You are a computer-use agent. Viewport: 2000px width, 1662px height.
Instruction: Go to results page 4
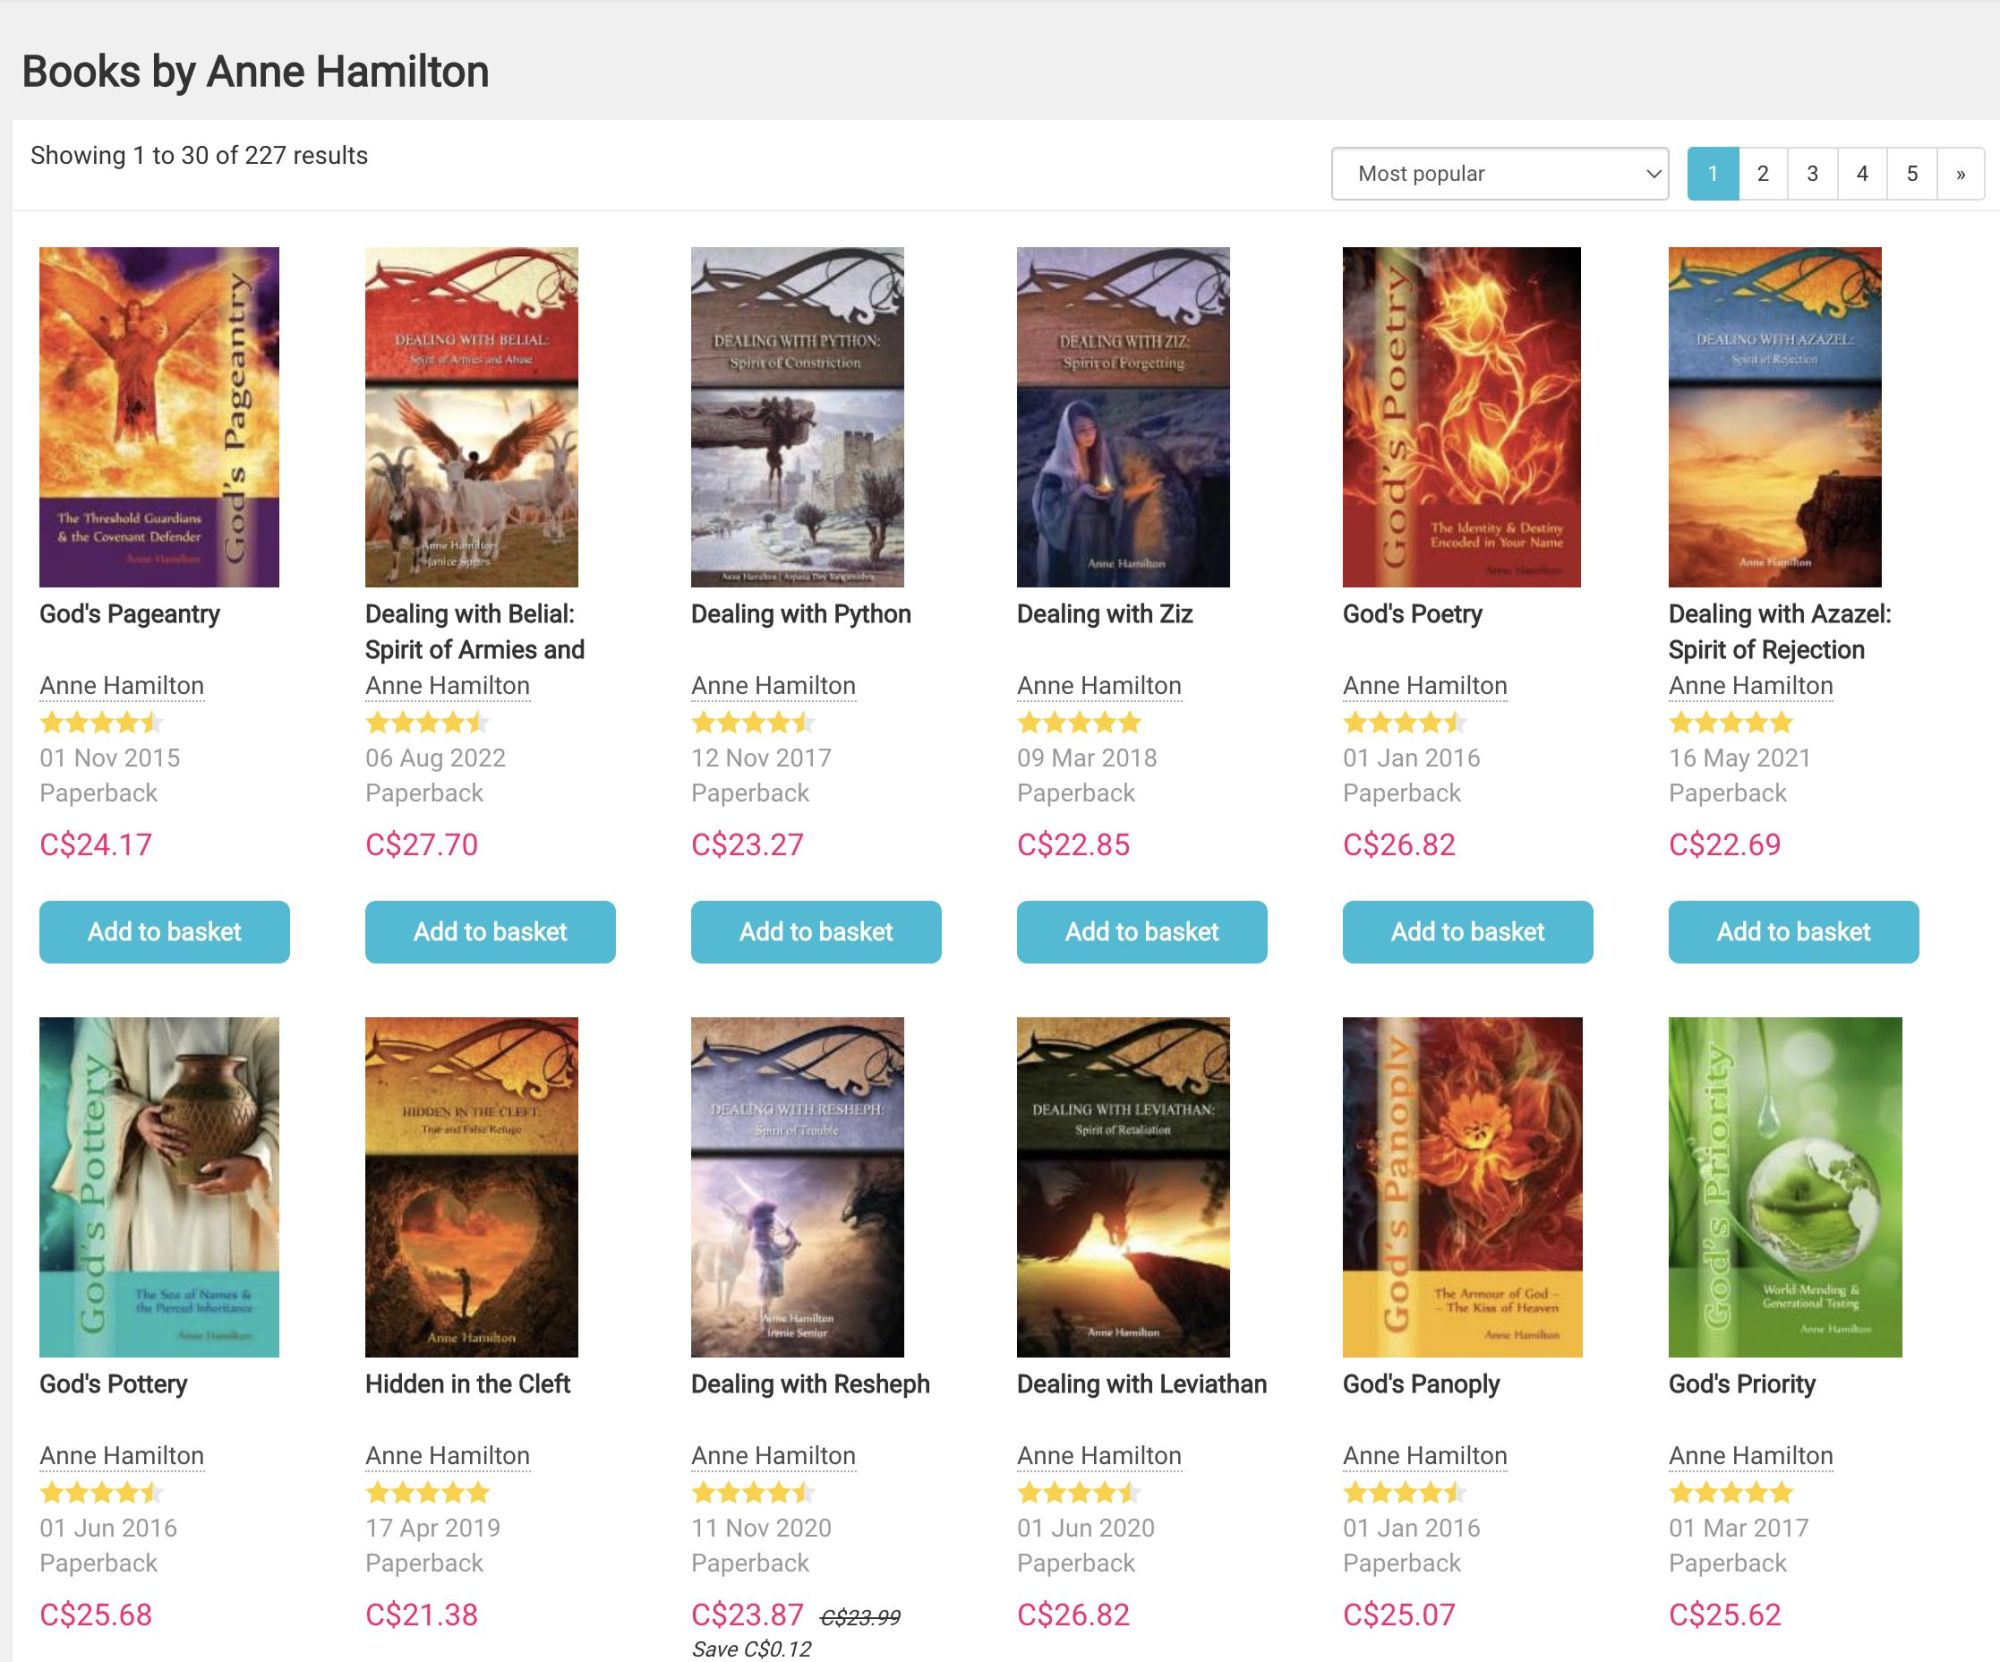point(1862,174)
